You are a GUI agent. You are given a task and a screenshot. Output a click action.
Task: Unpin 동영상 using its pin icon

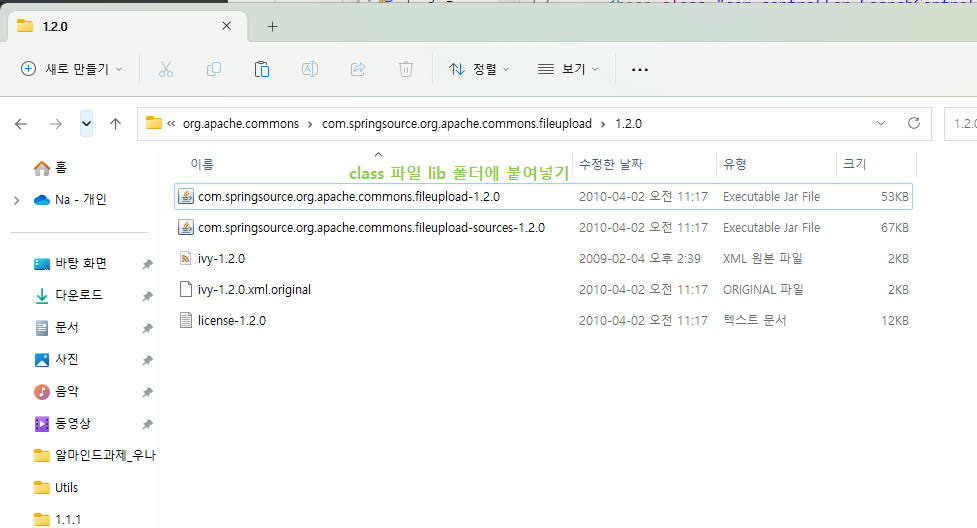148,425
